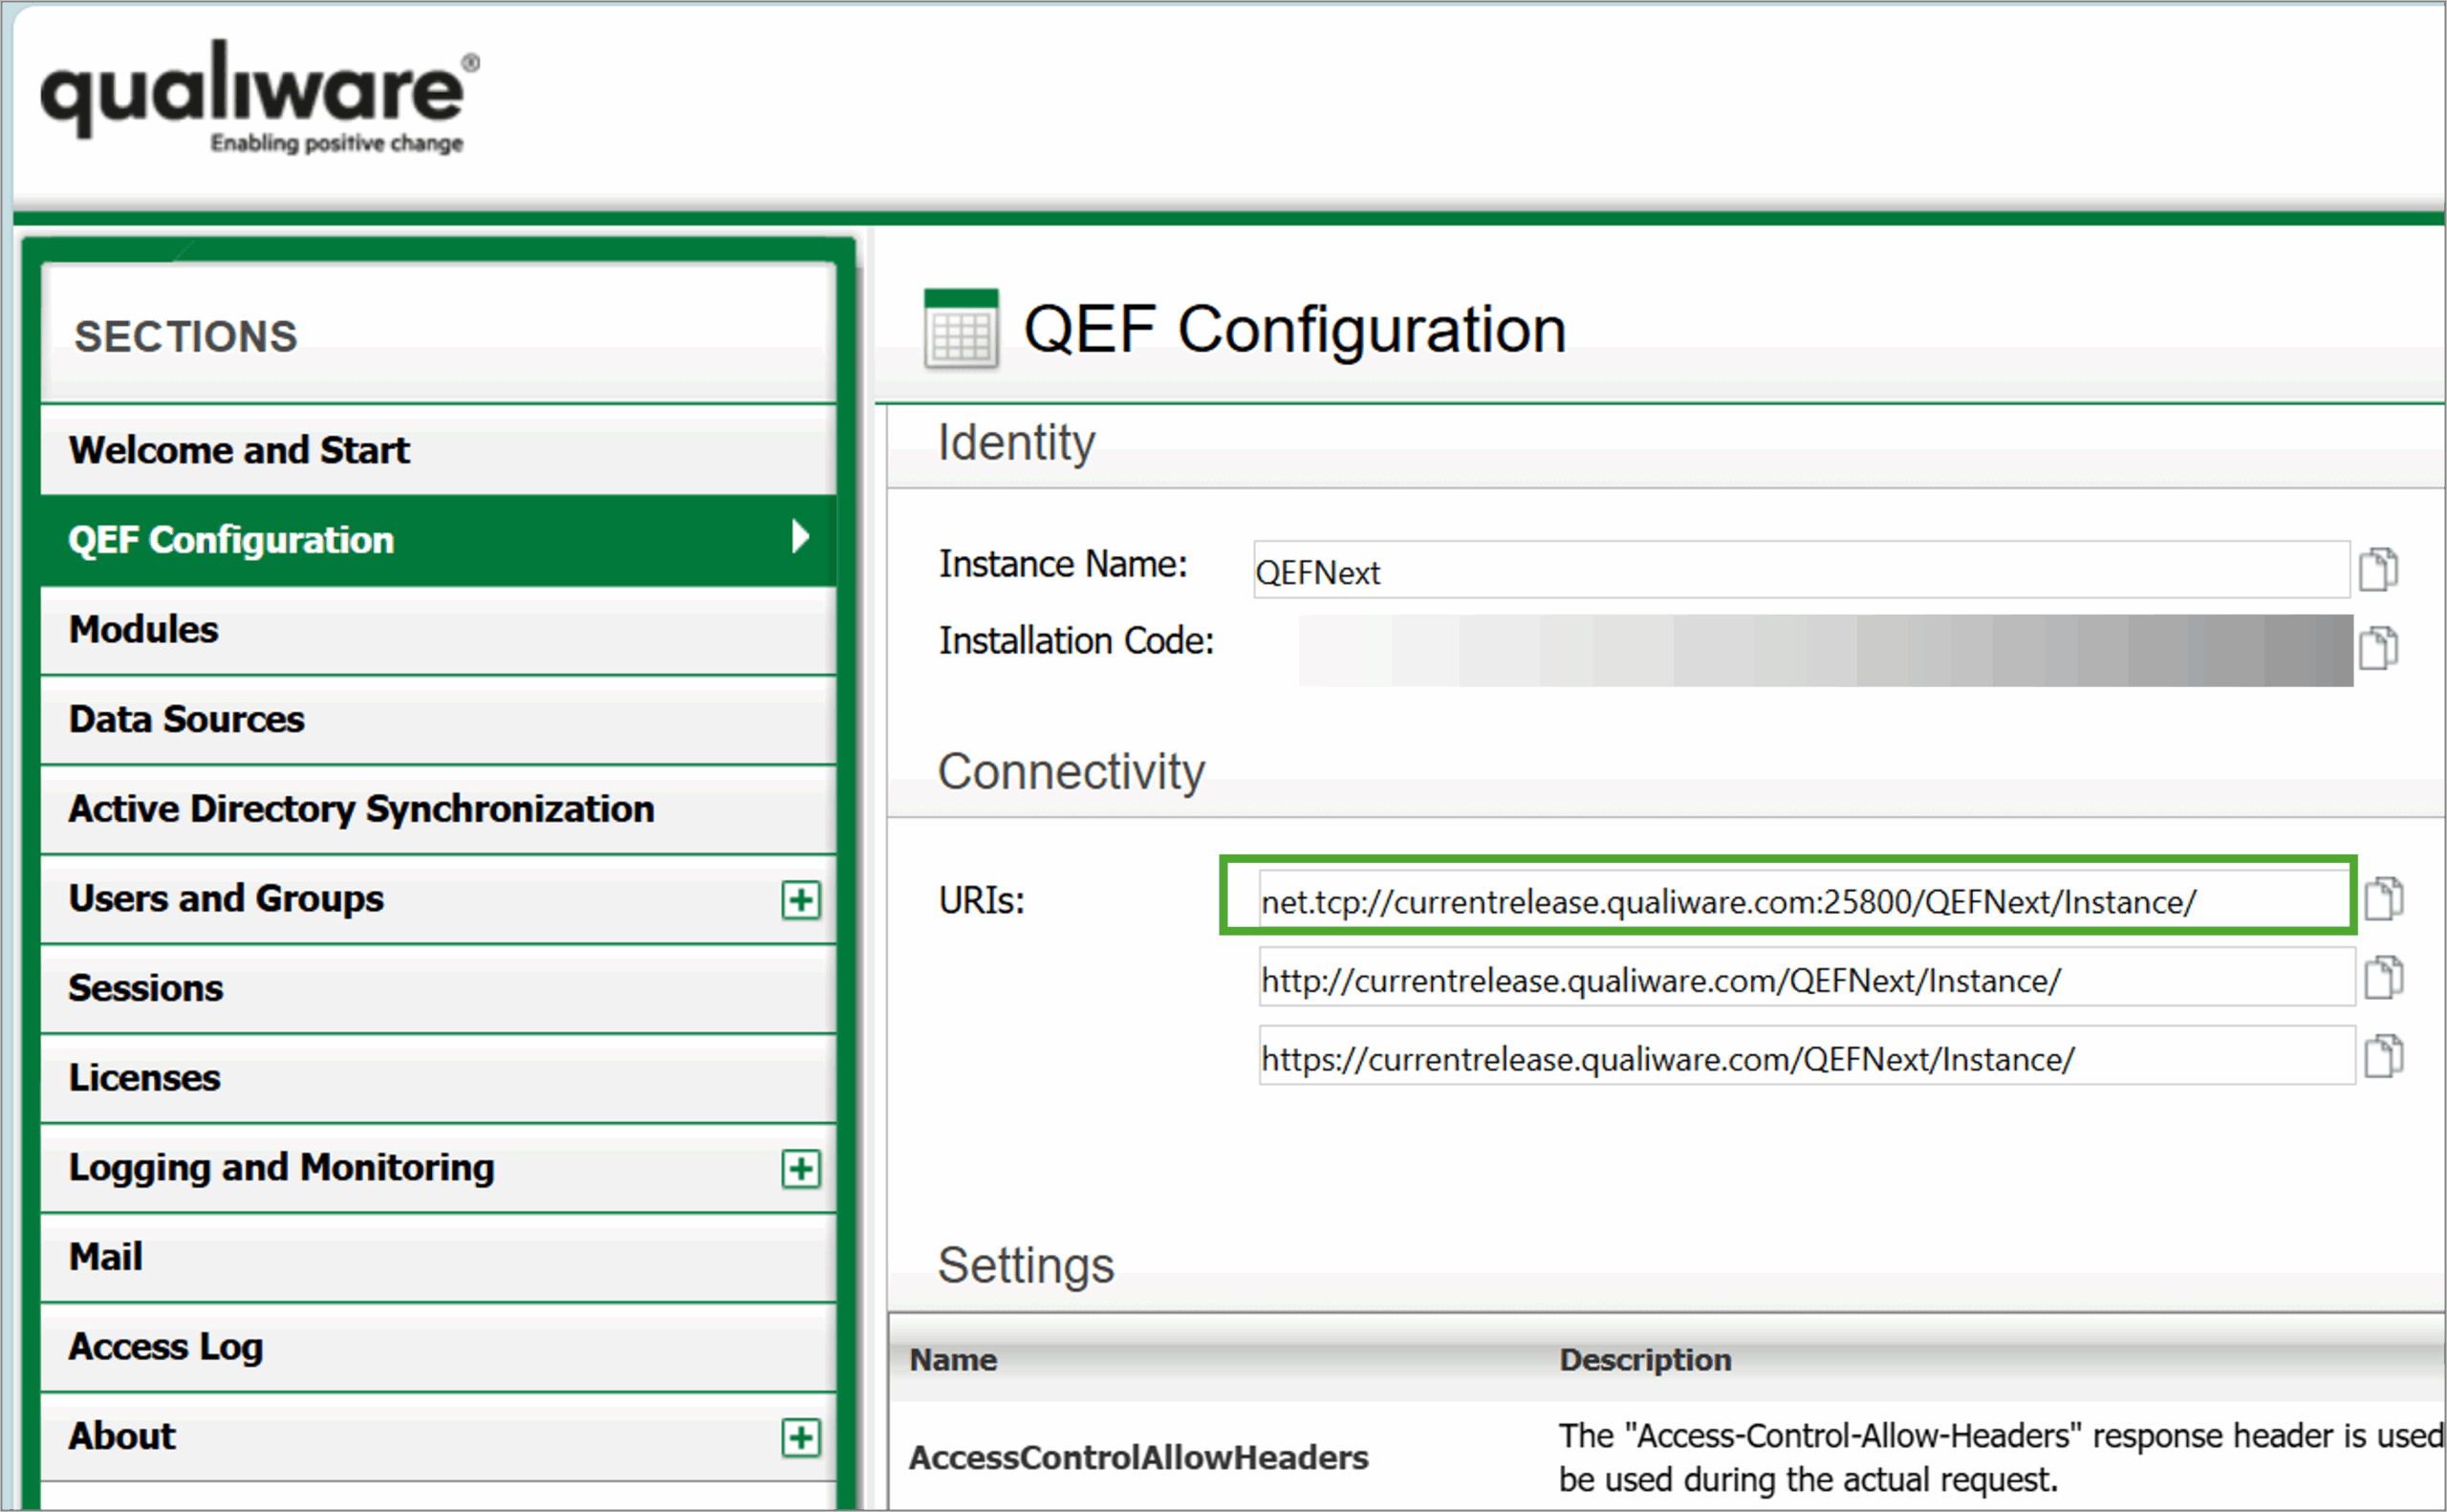Viewport: 2447px width, 1512px height.
Task: Go to the Data Sources section
Action: 438,720
